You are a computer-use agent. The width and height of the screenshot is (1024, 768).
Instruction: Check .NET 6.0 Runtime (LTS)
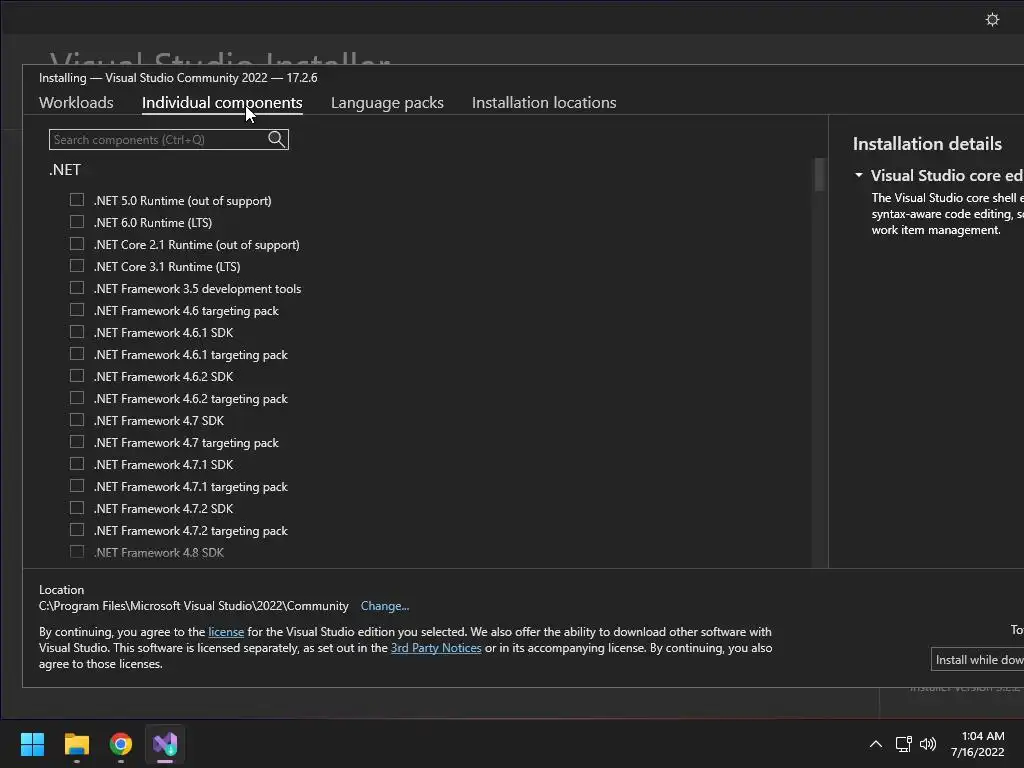coord(77,222)
